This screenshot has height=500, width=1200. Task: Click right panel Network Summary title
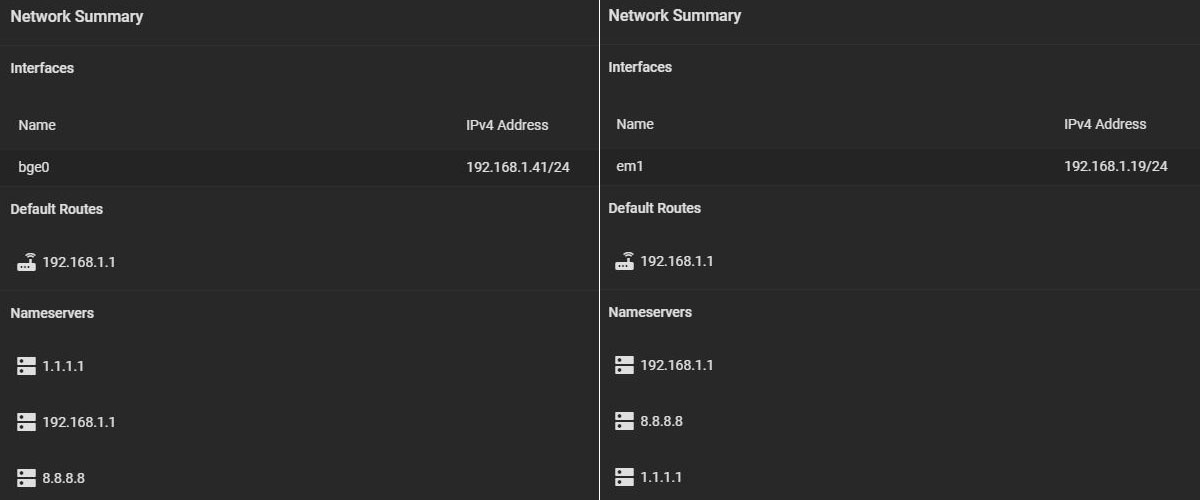coord(675,15)
